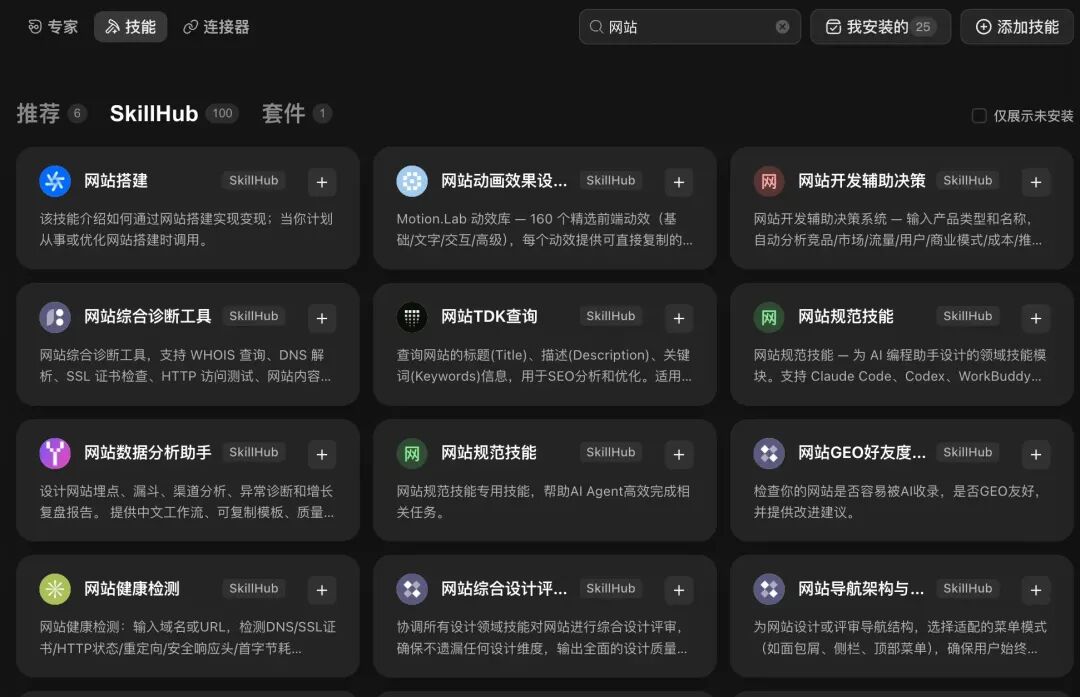The width and height of the screenshot is (1080, 697).
Task: Open the 连接器 tab
Action: pos(216,27)
